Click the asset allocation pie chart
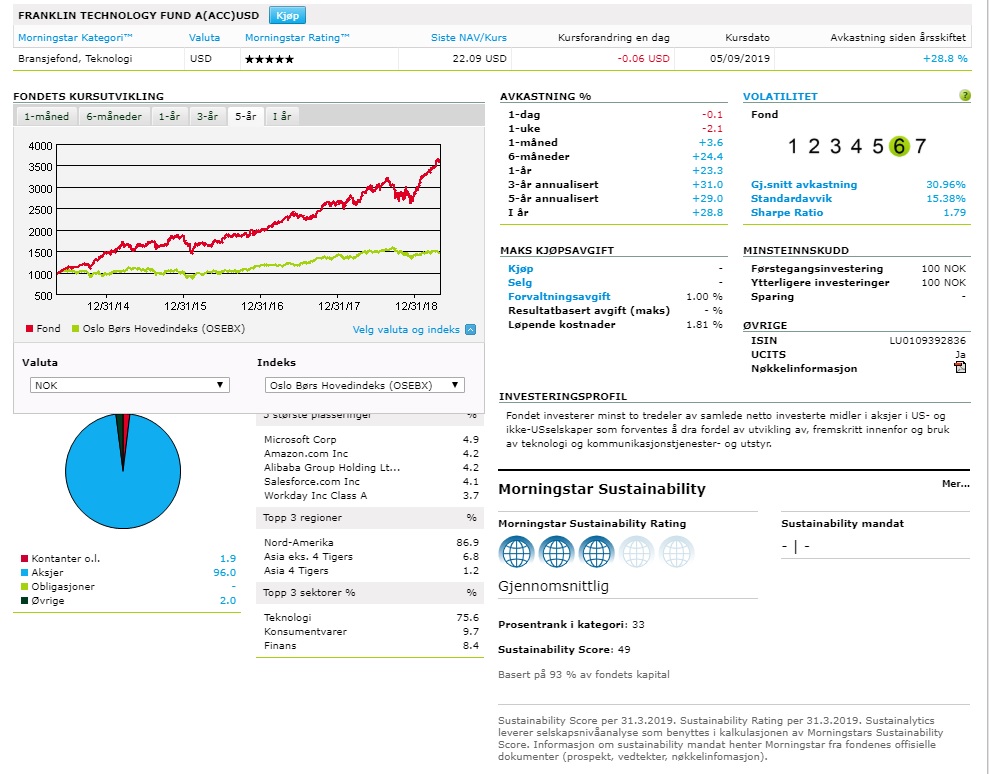Image resolution: width=989 pixels, height=774 pixels. [x=123, y=471]
